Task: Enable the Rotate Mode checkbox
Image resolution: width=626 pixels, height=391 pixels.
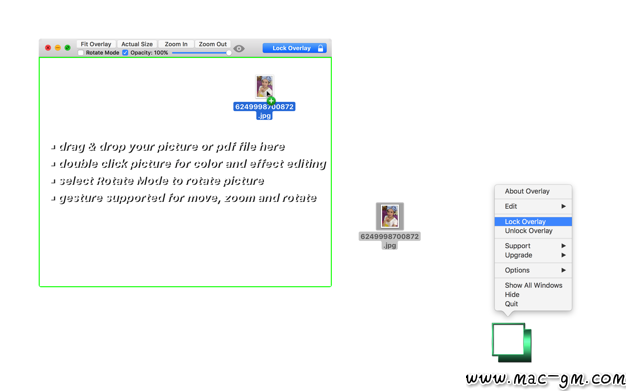Action: (81, 53)
